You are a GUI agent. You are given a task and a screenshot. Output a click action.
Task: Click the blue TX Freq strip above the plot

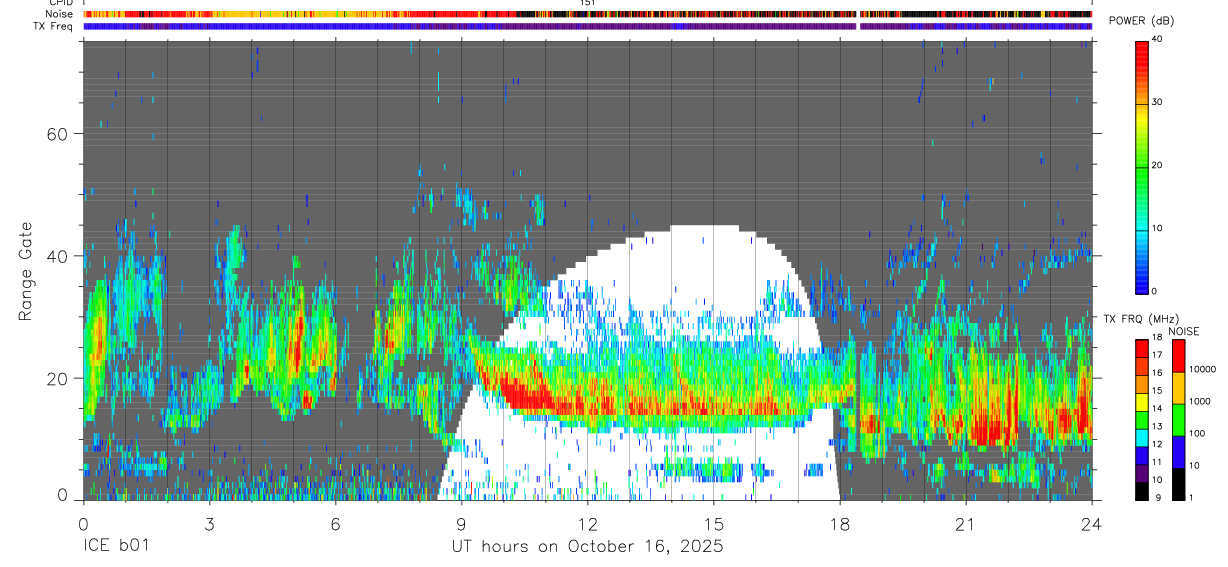coord(587,26)
